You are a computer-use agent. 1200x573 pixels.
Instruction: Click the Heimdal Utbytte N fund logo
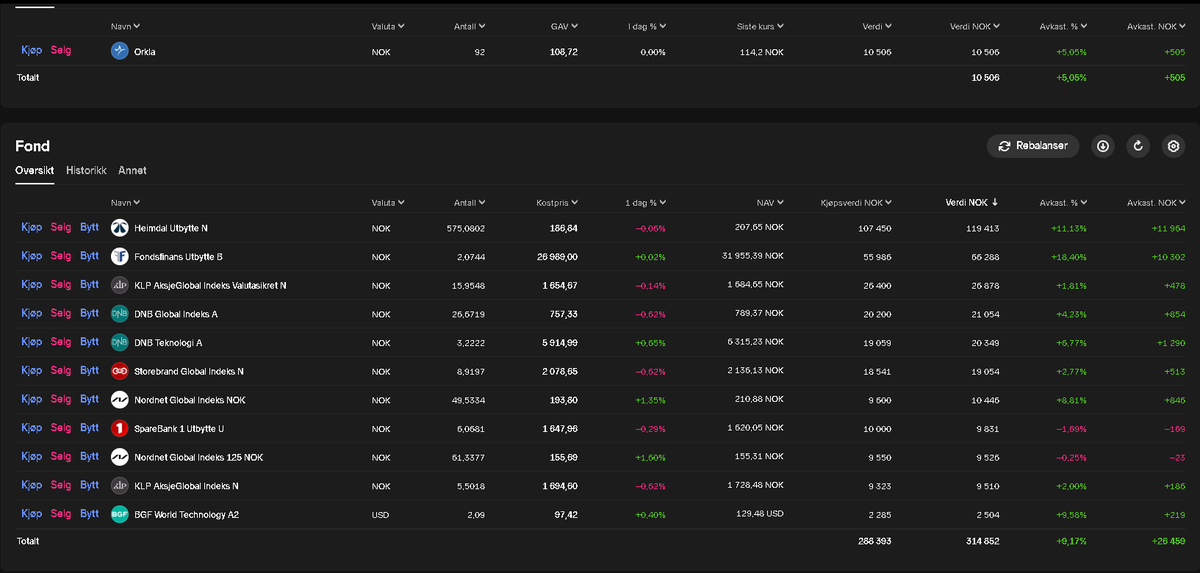coord(120,228)
